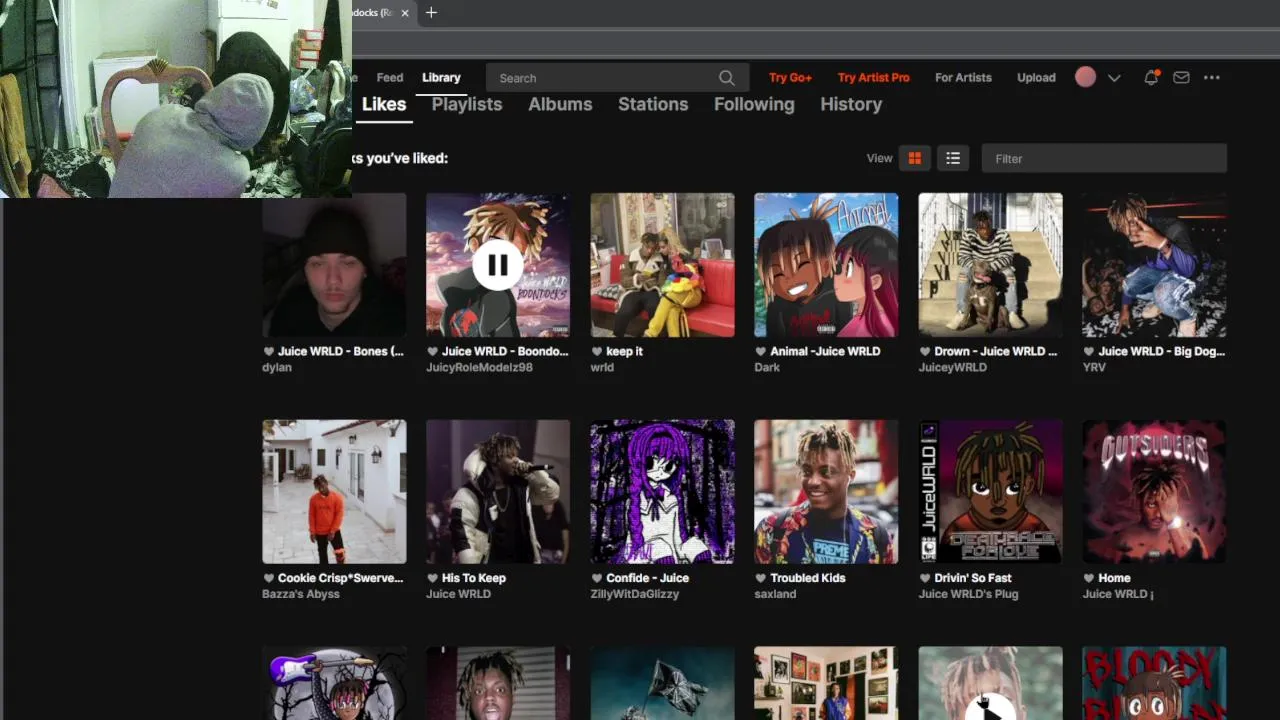This screenshot has height=720, width=1280.
Task: Open uploader YRV profile
Action: tap(1094, 367)
